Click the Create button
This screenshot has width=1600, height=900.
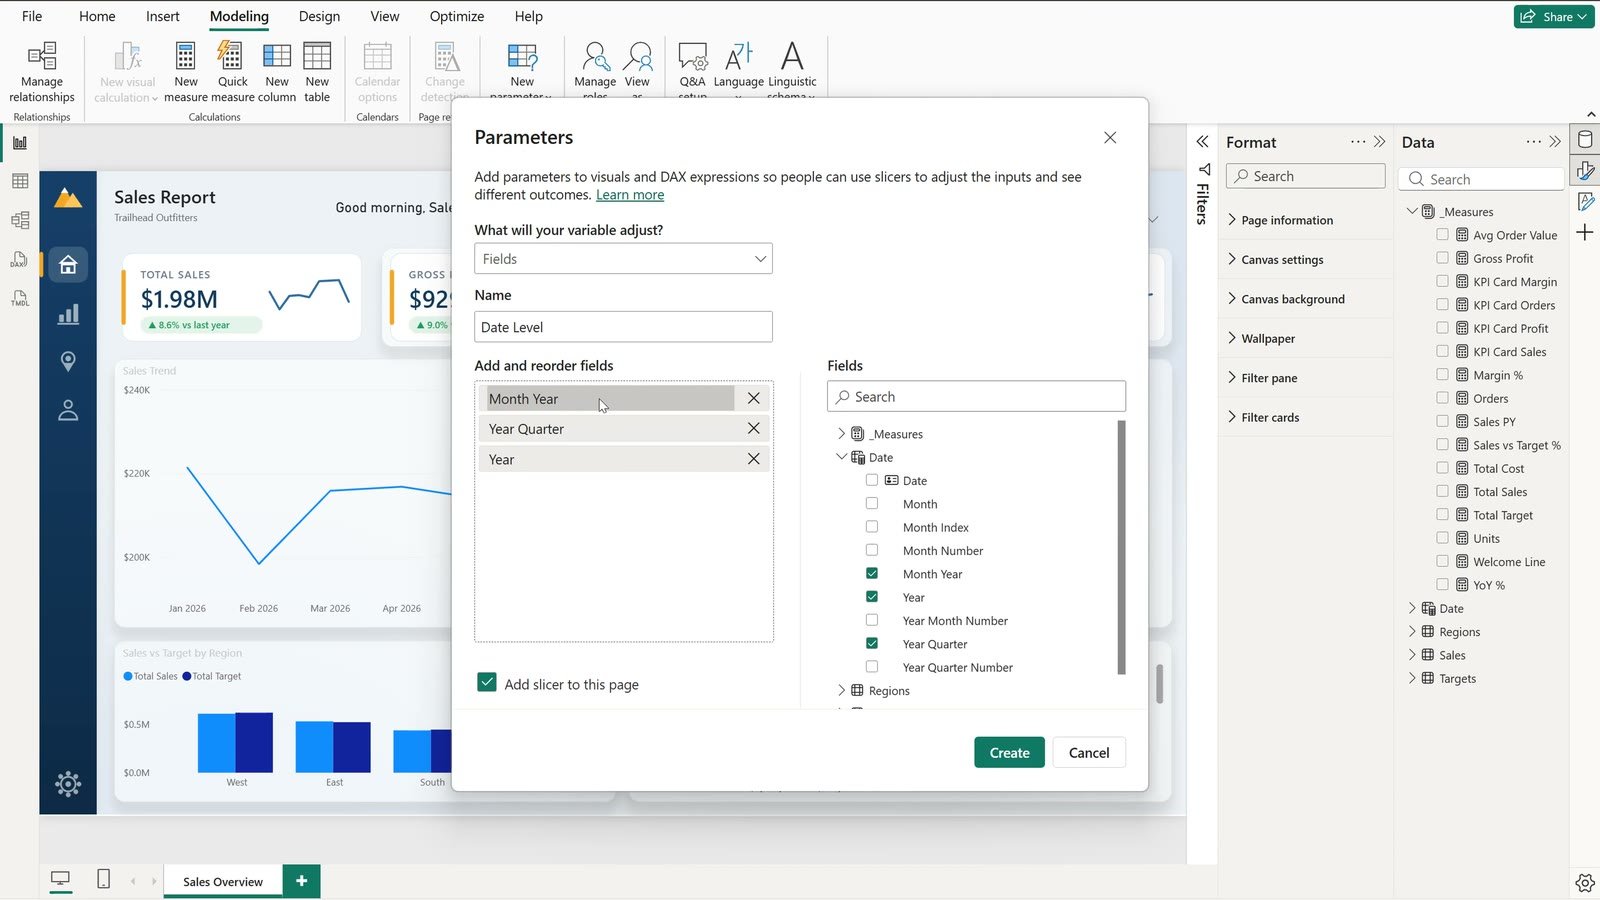[x=1009, y=753]
